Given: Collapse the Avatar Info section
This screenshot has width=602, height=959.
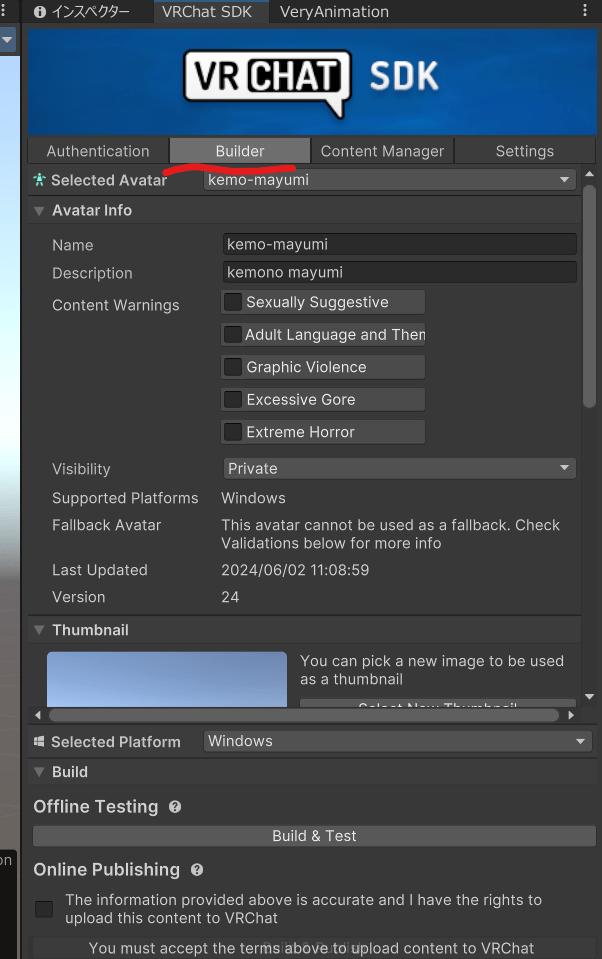Looking at the screenshot, I should (x=40, y=211).
